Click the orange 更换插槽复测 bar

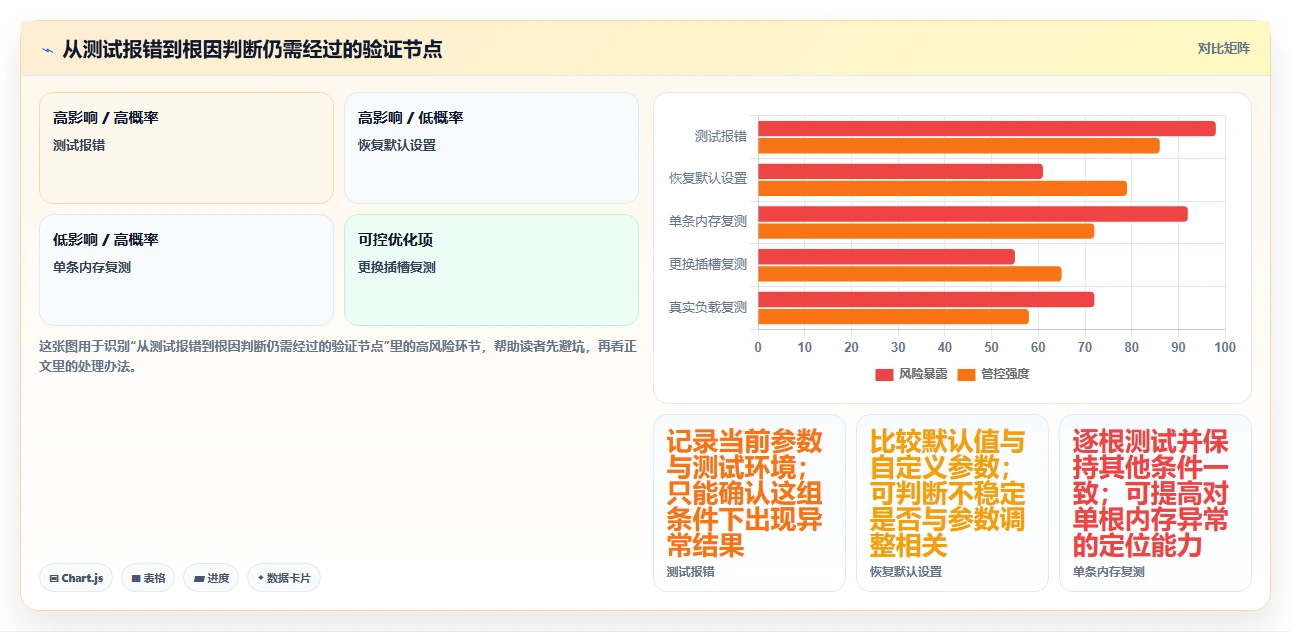(x=910, y=273)
